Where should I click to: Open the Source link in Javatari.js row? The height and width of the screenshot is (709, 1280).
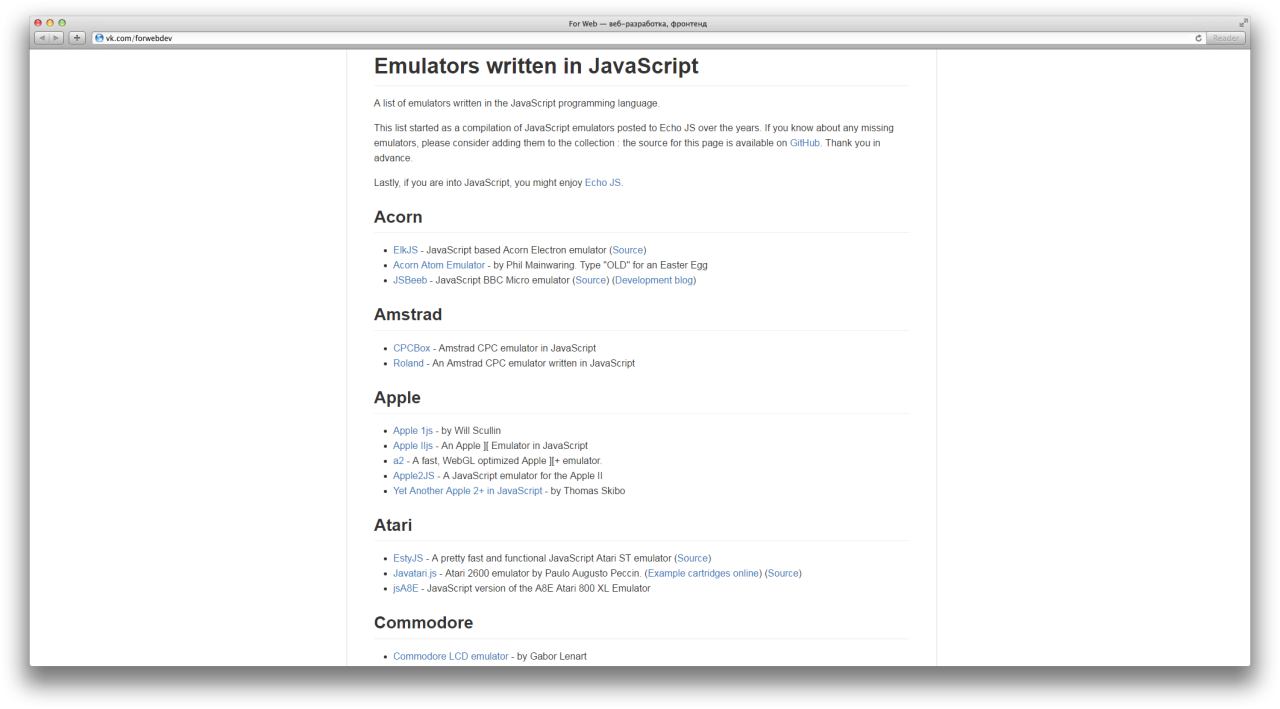(783, 573)
